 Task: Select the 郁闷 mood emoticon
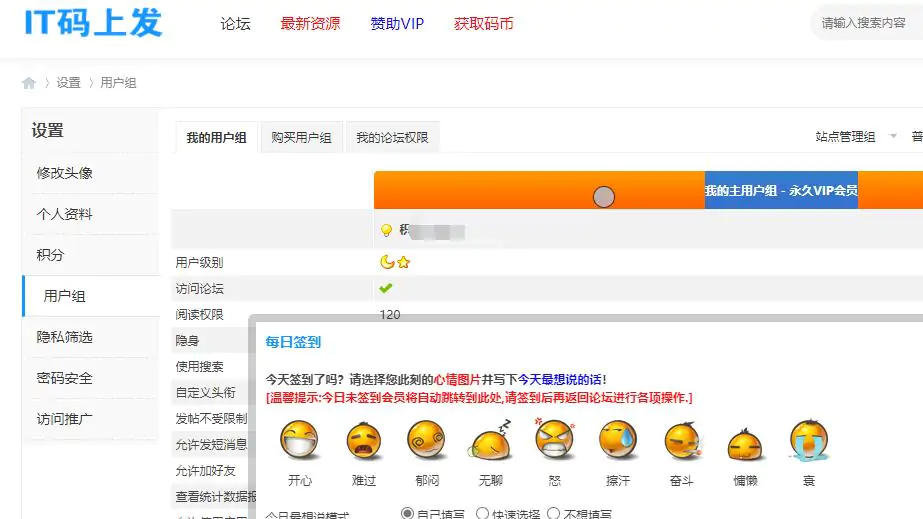[427, 440]
